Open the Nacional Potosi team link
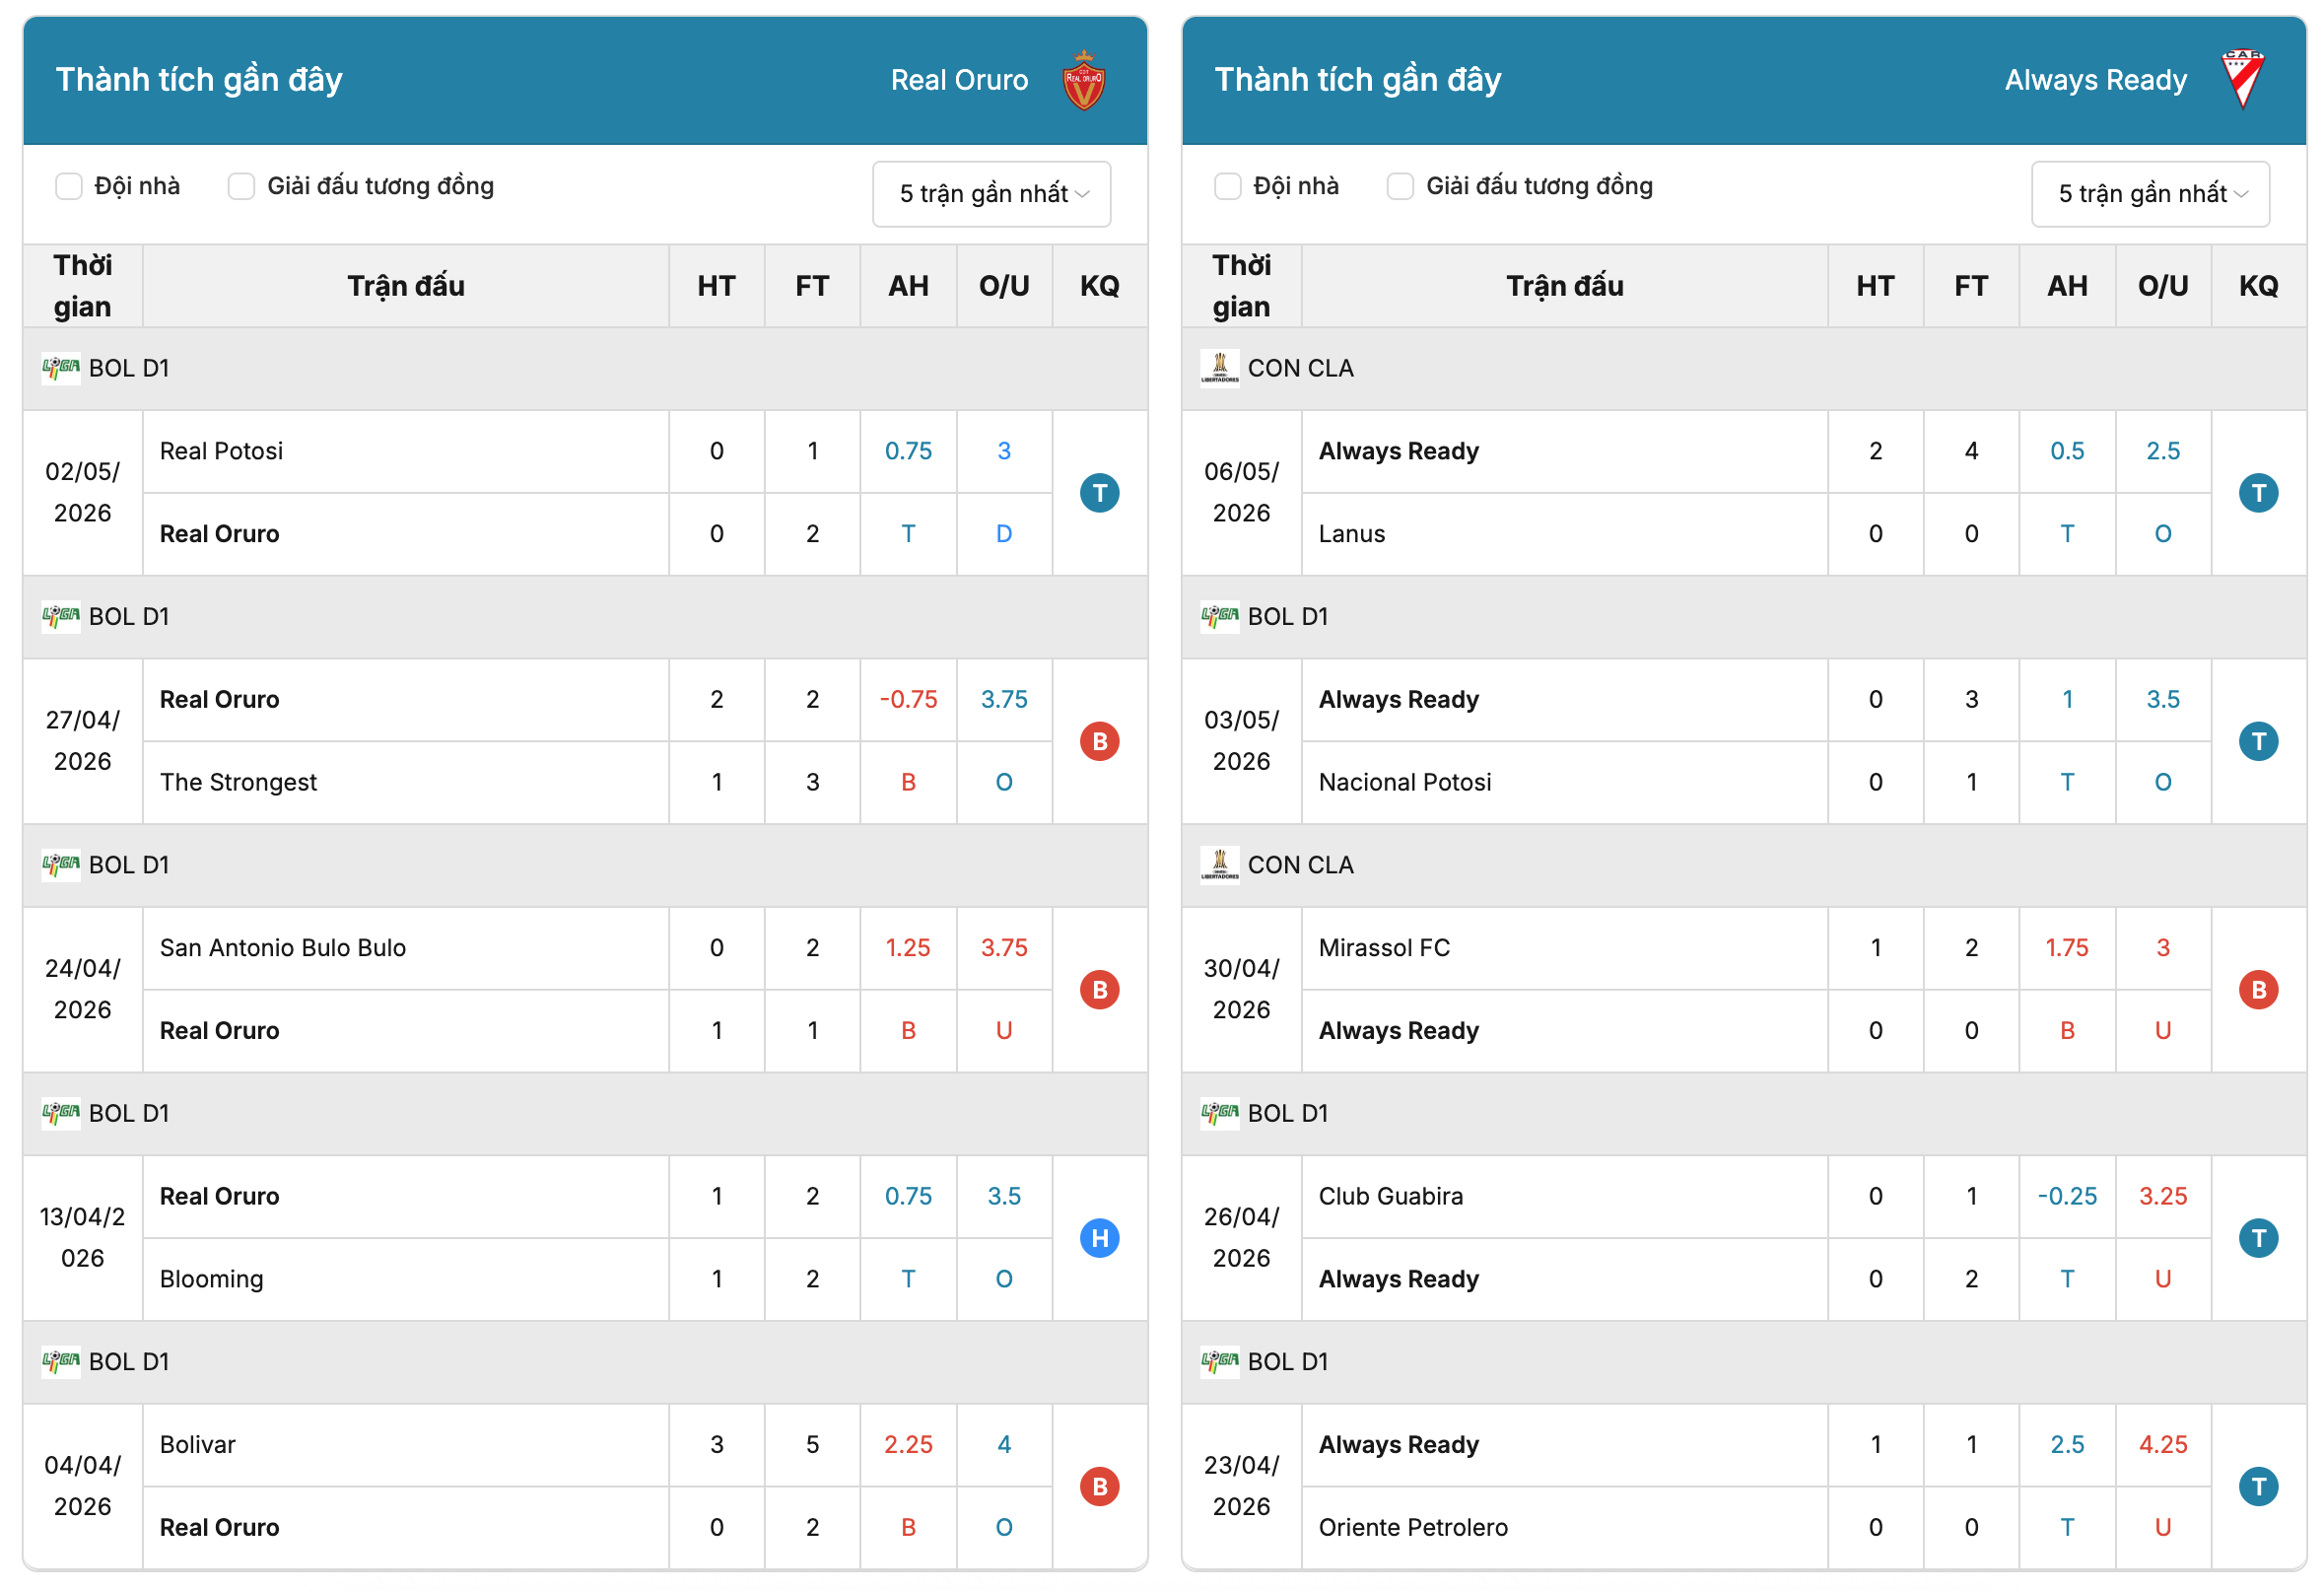The image size is (2324, 1591). pyautogui.click(x=1404, y=782)
